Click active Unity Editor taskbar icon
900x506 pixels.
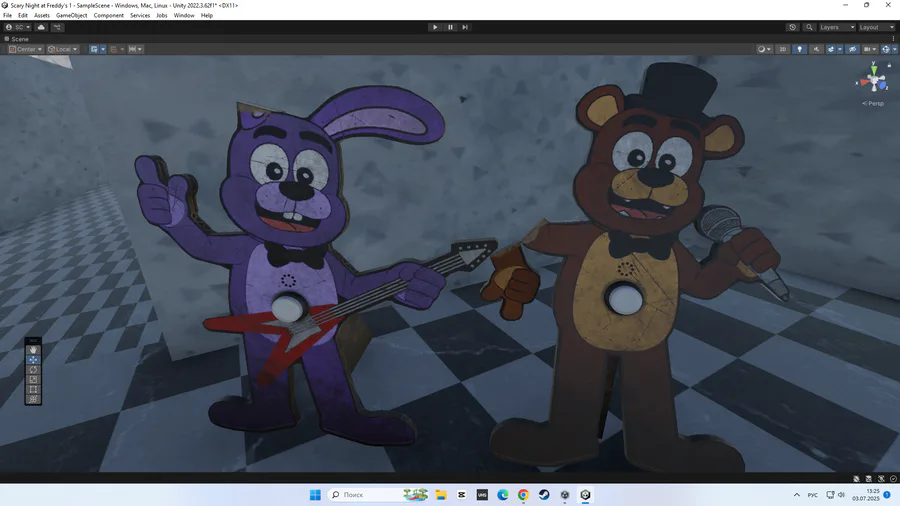coord(585,495)
